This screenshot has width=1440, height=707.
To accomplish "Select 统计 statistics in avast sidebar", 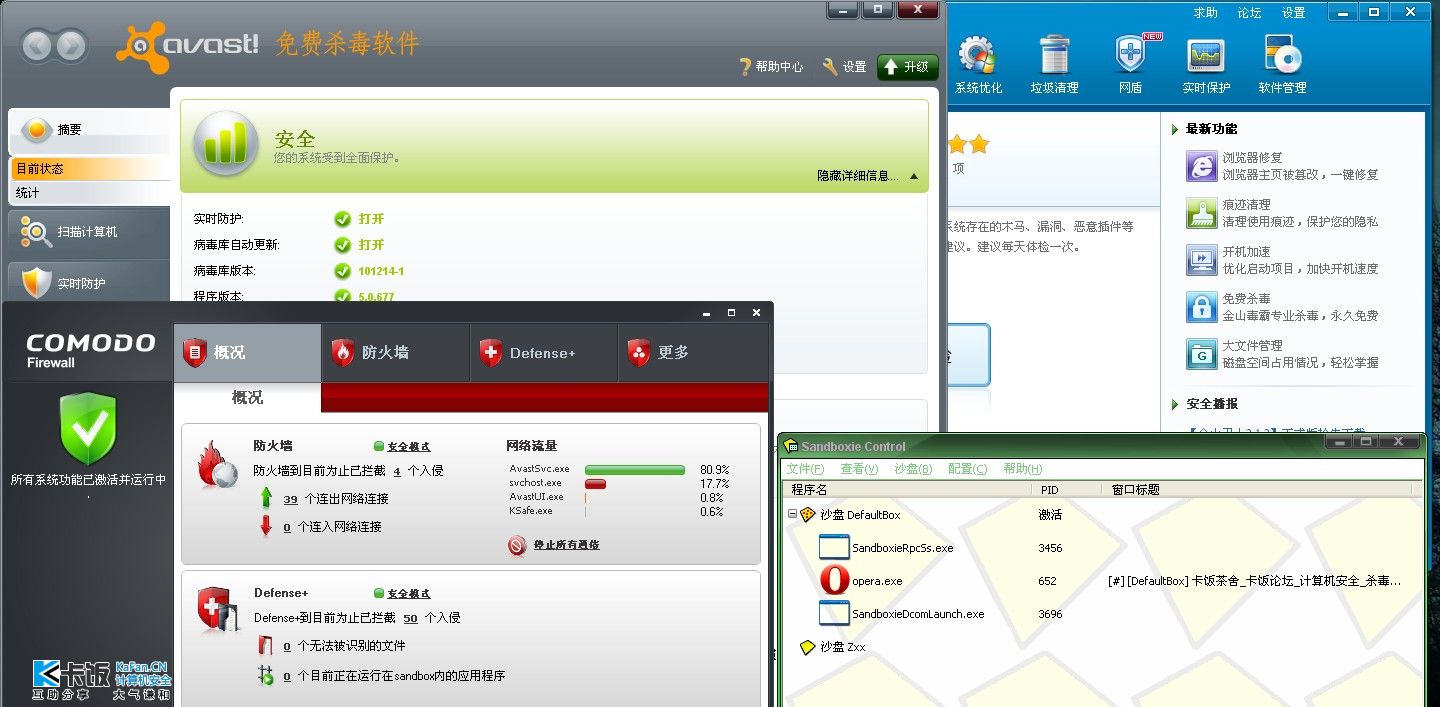I will 91,193.
